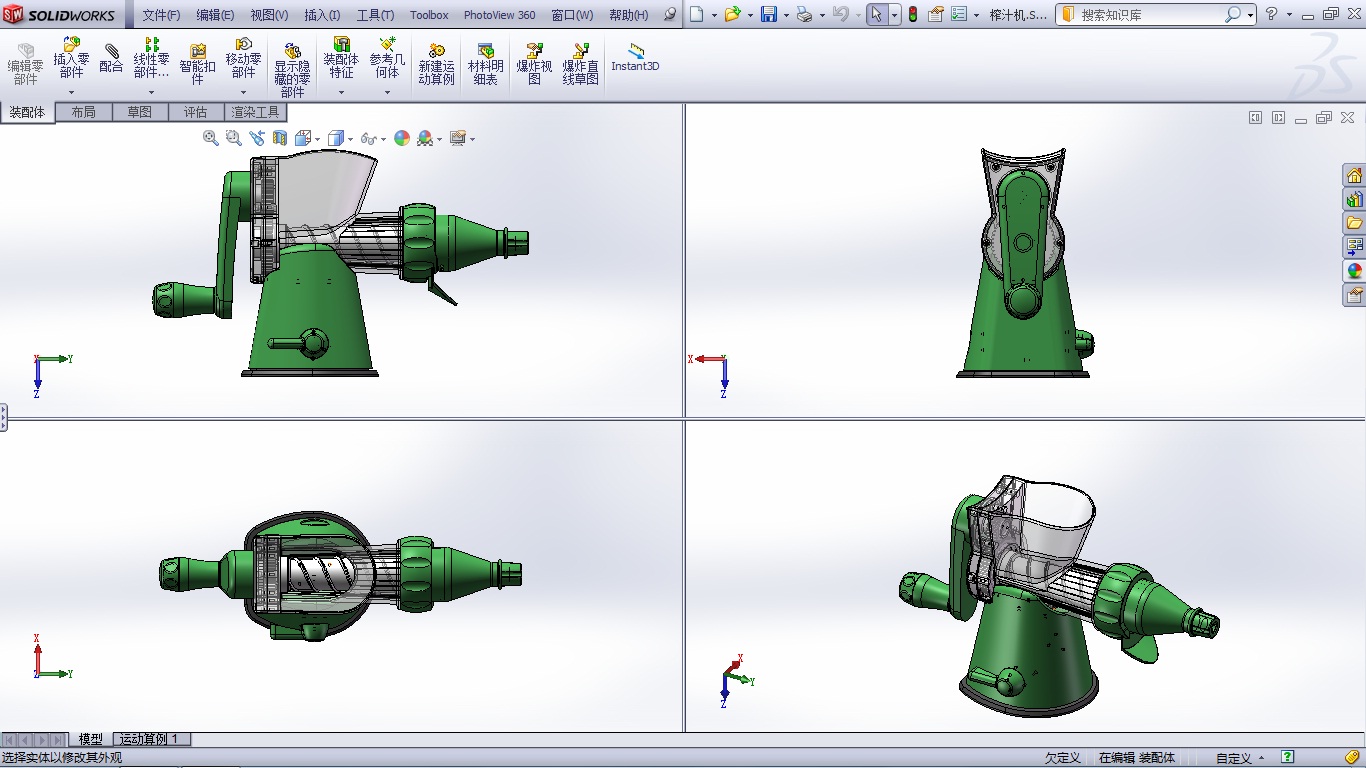Viewport: 1366px width, 768px height.
Task: Click the 爆炸视图 (Exploded View) tool
Action: [534, 64]
